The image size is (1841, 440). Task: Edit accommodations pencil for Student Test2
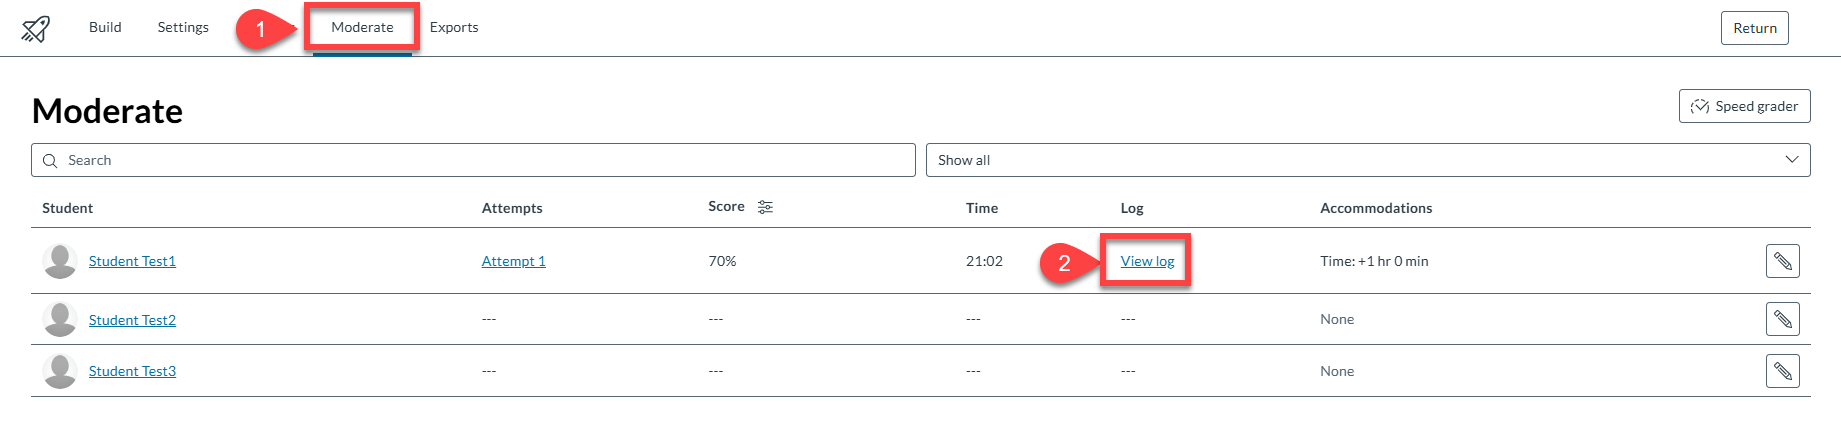point(1782,319)
